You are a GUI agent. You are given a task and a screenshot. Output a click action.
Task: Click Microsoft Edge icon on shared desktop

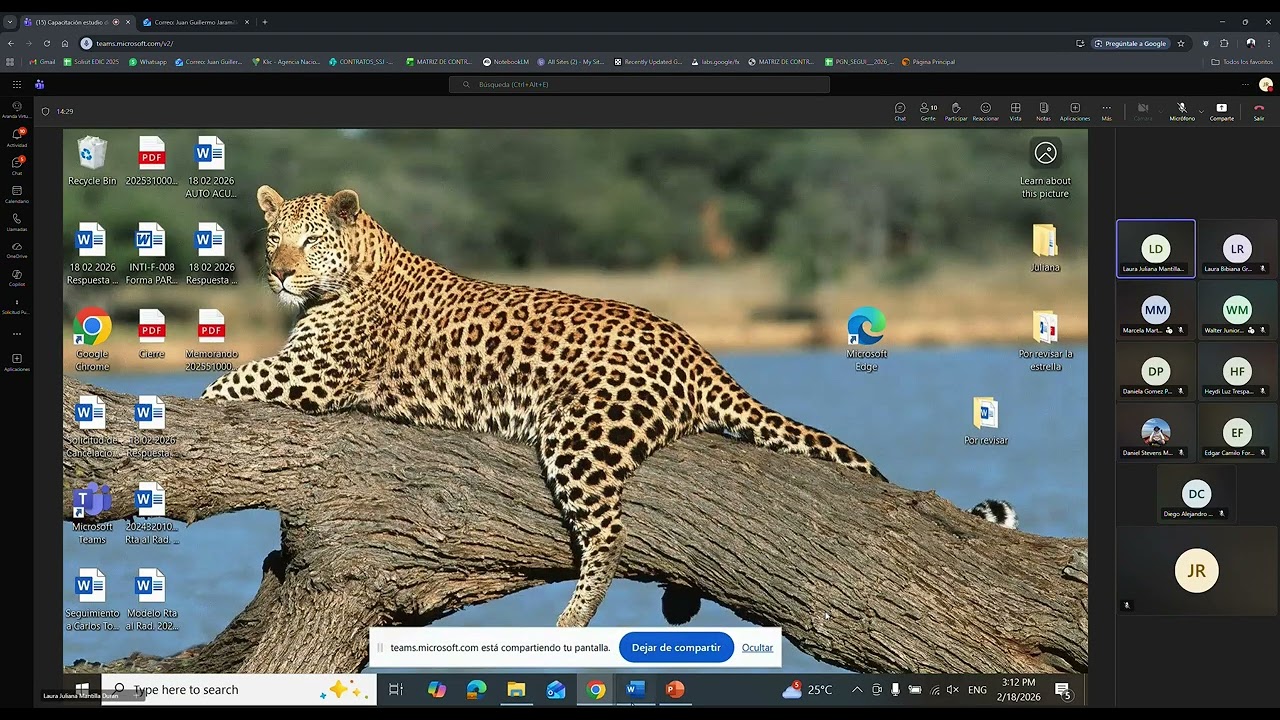[866, 340]
